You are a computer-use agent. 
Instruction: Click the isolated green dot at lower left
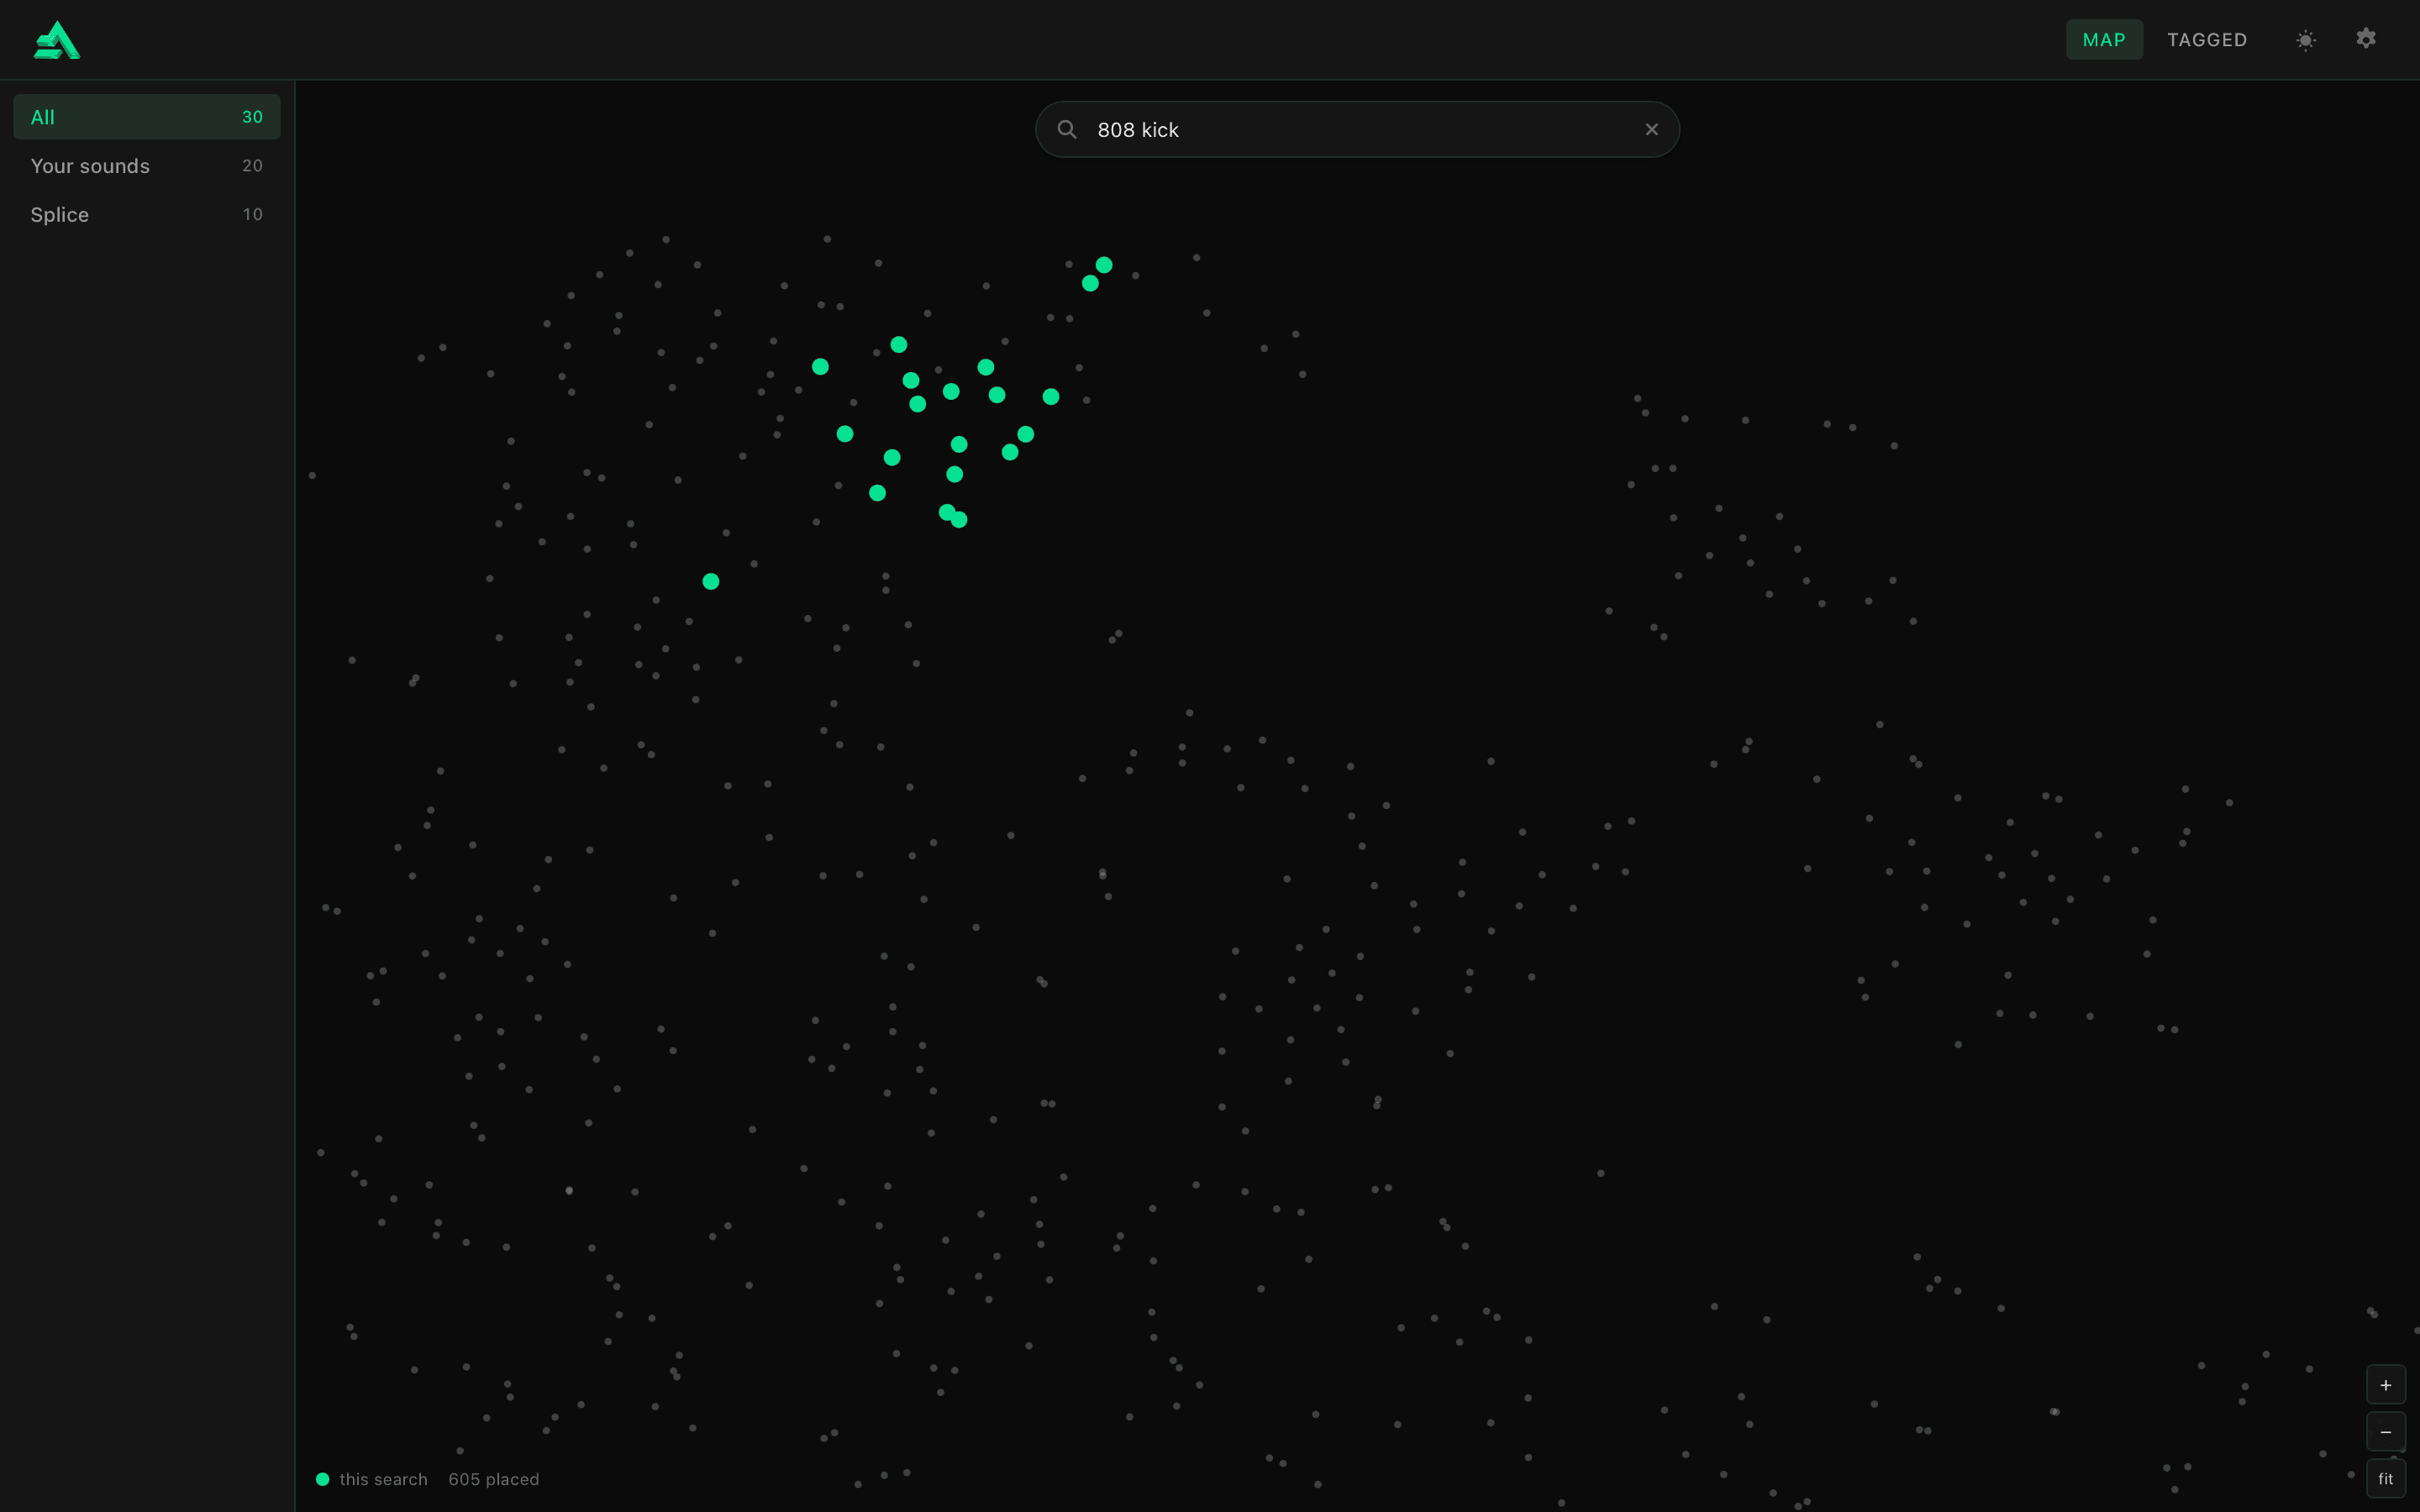click(x=711, y=581)
